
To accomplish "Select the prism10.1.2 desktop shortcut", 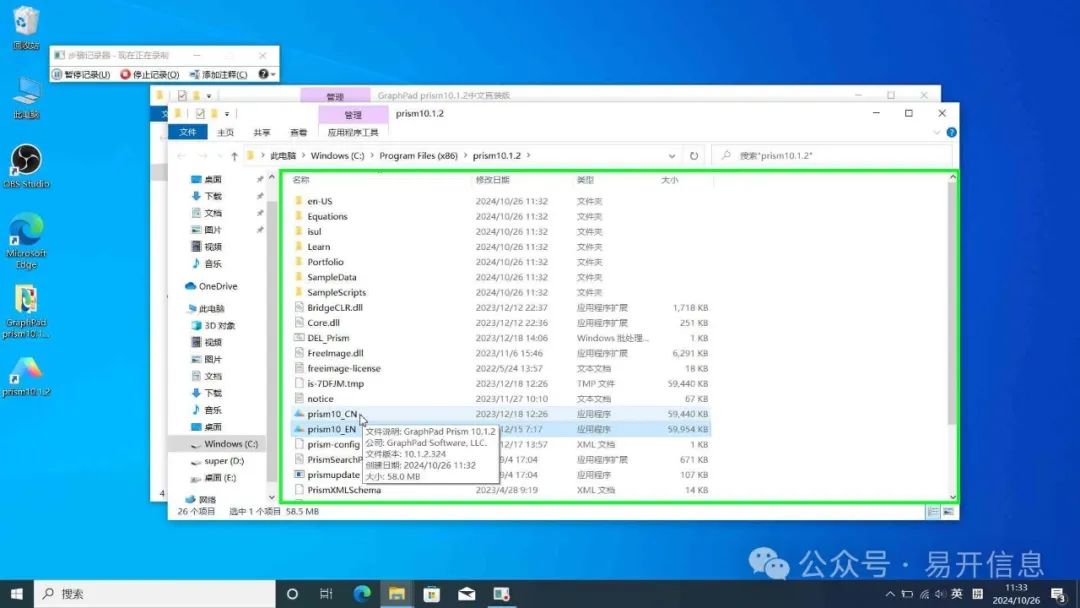I will 26,377.
